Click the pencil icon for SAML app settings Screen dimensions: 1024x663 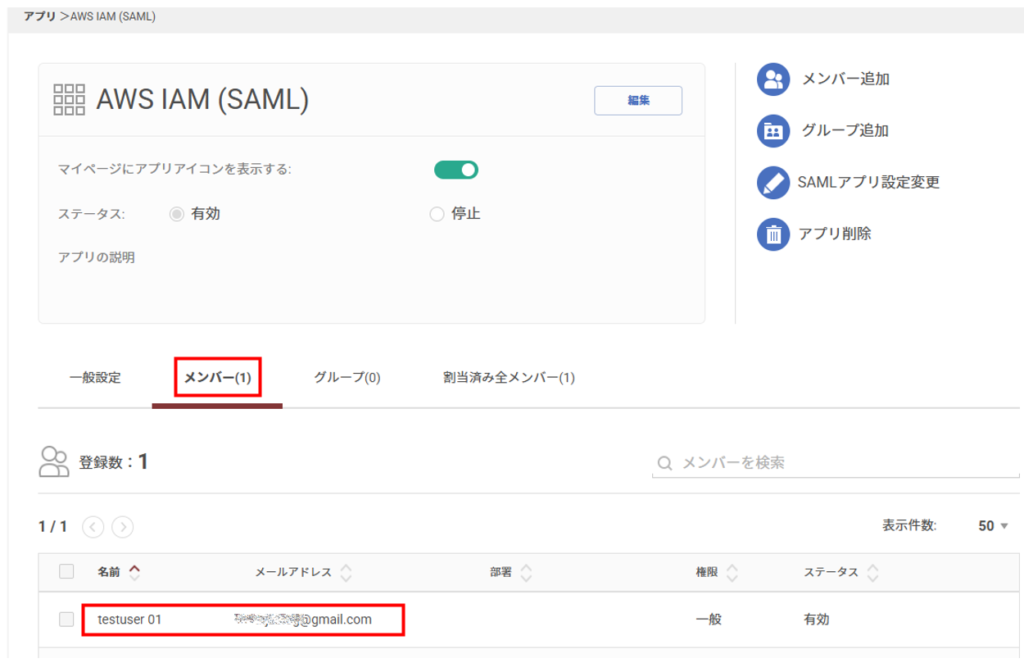click(x=773, y=183)
